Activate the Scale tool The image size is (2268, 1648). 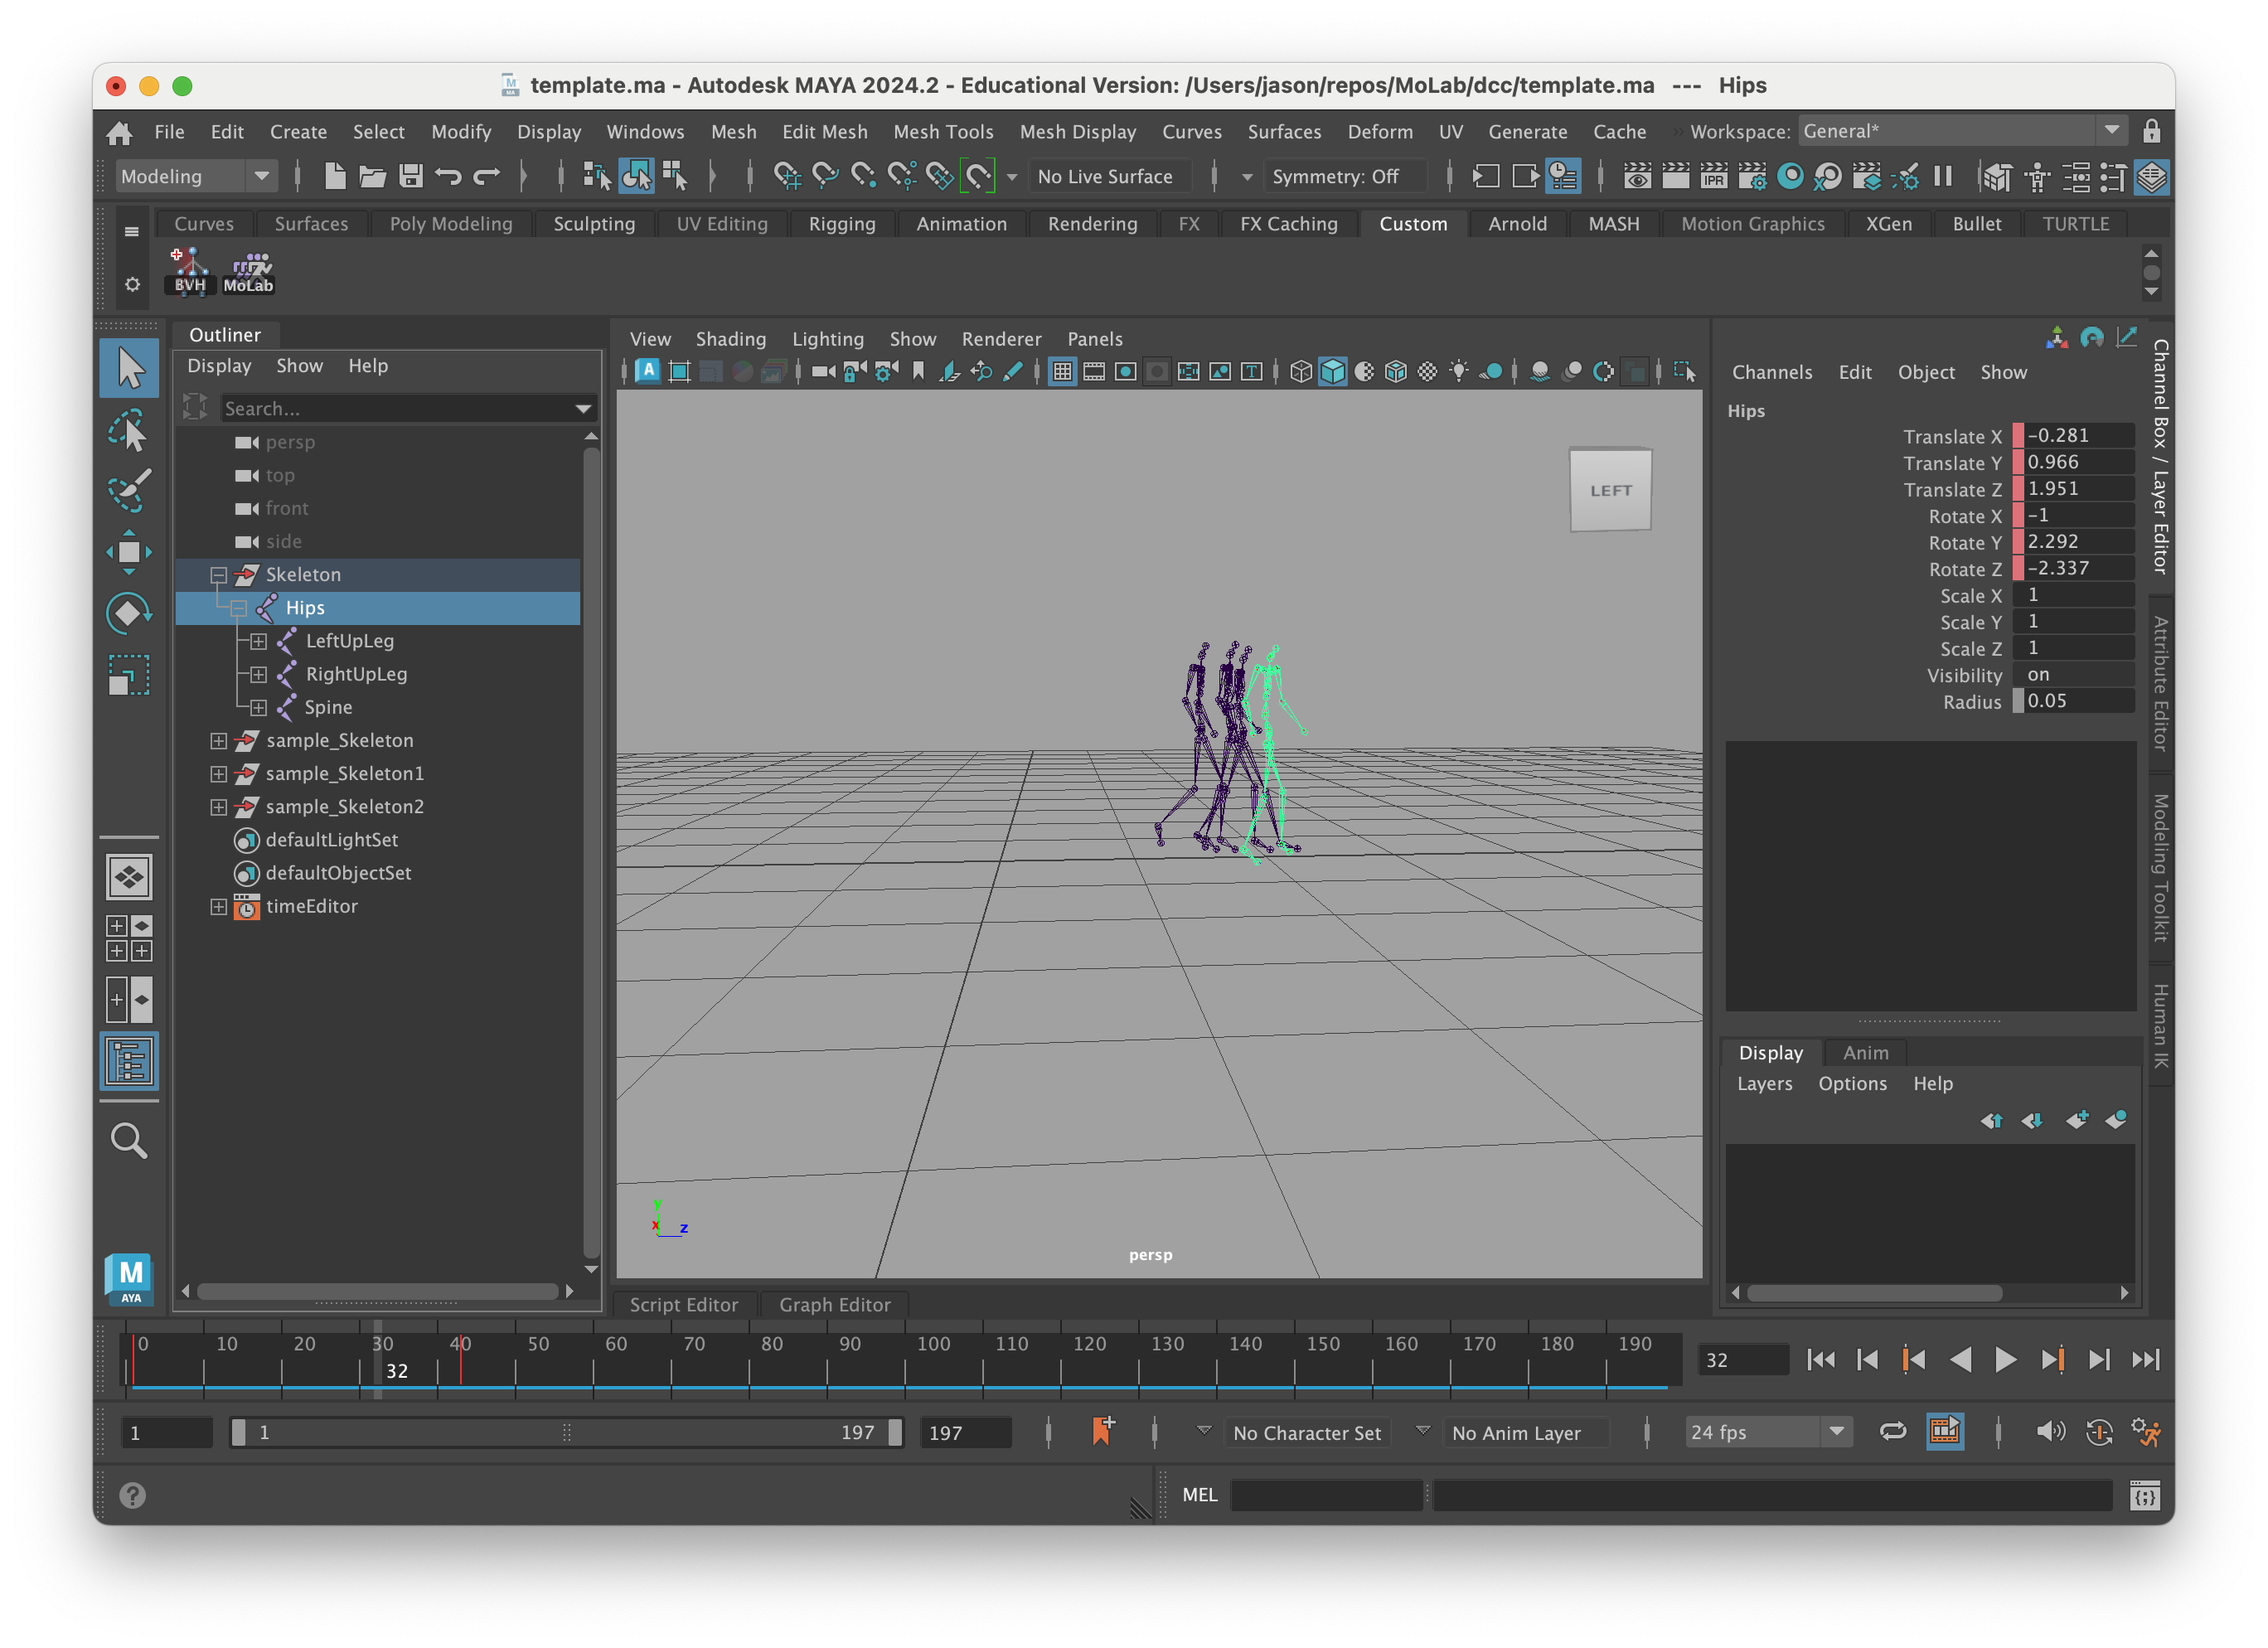pos(129,675)
